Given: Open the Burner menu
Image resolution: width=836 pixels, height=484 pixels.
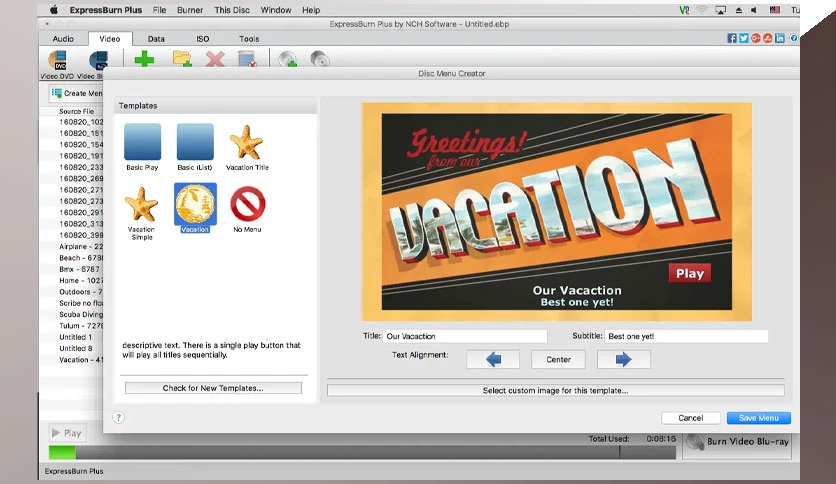Looking at the screenshot, I should [190, 10].
